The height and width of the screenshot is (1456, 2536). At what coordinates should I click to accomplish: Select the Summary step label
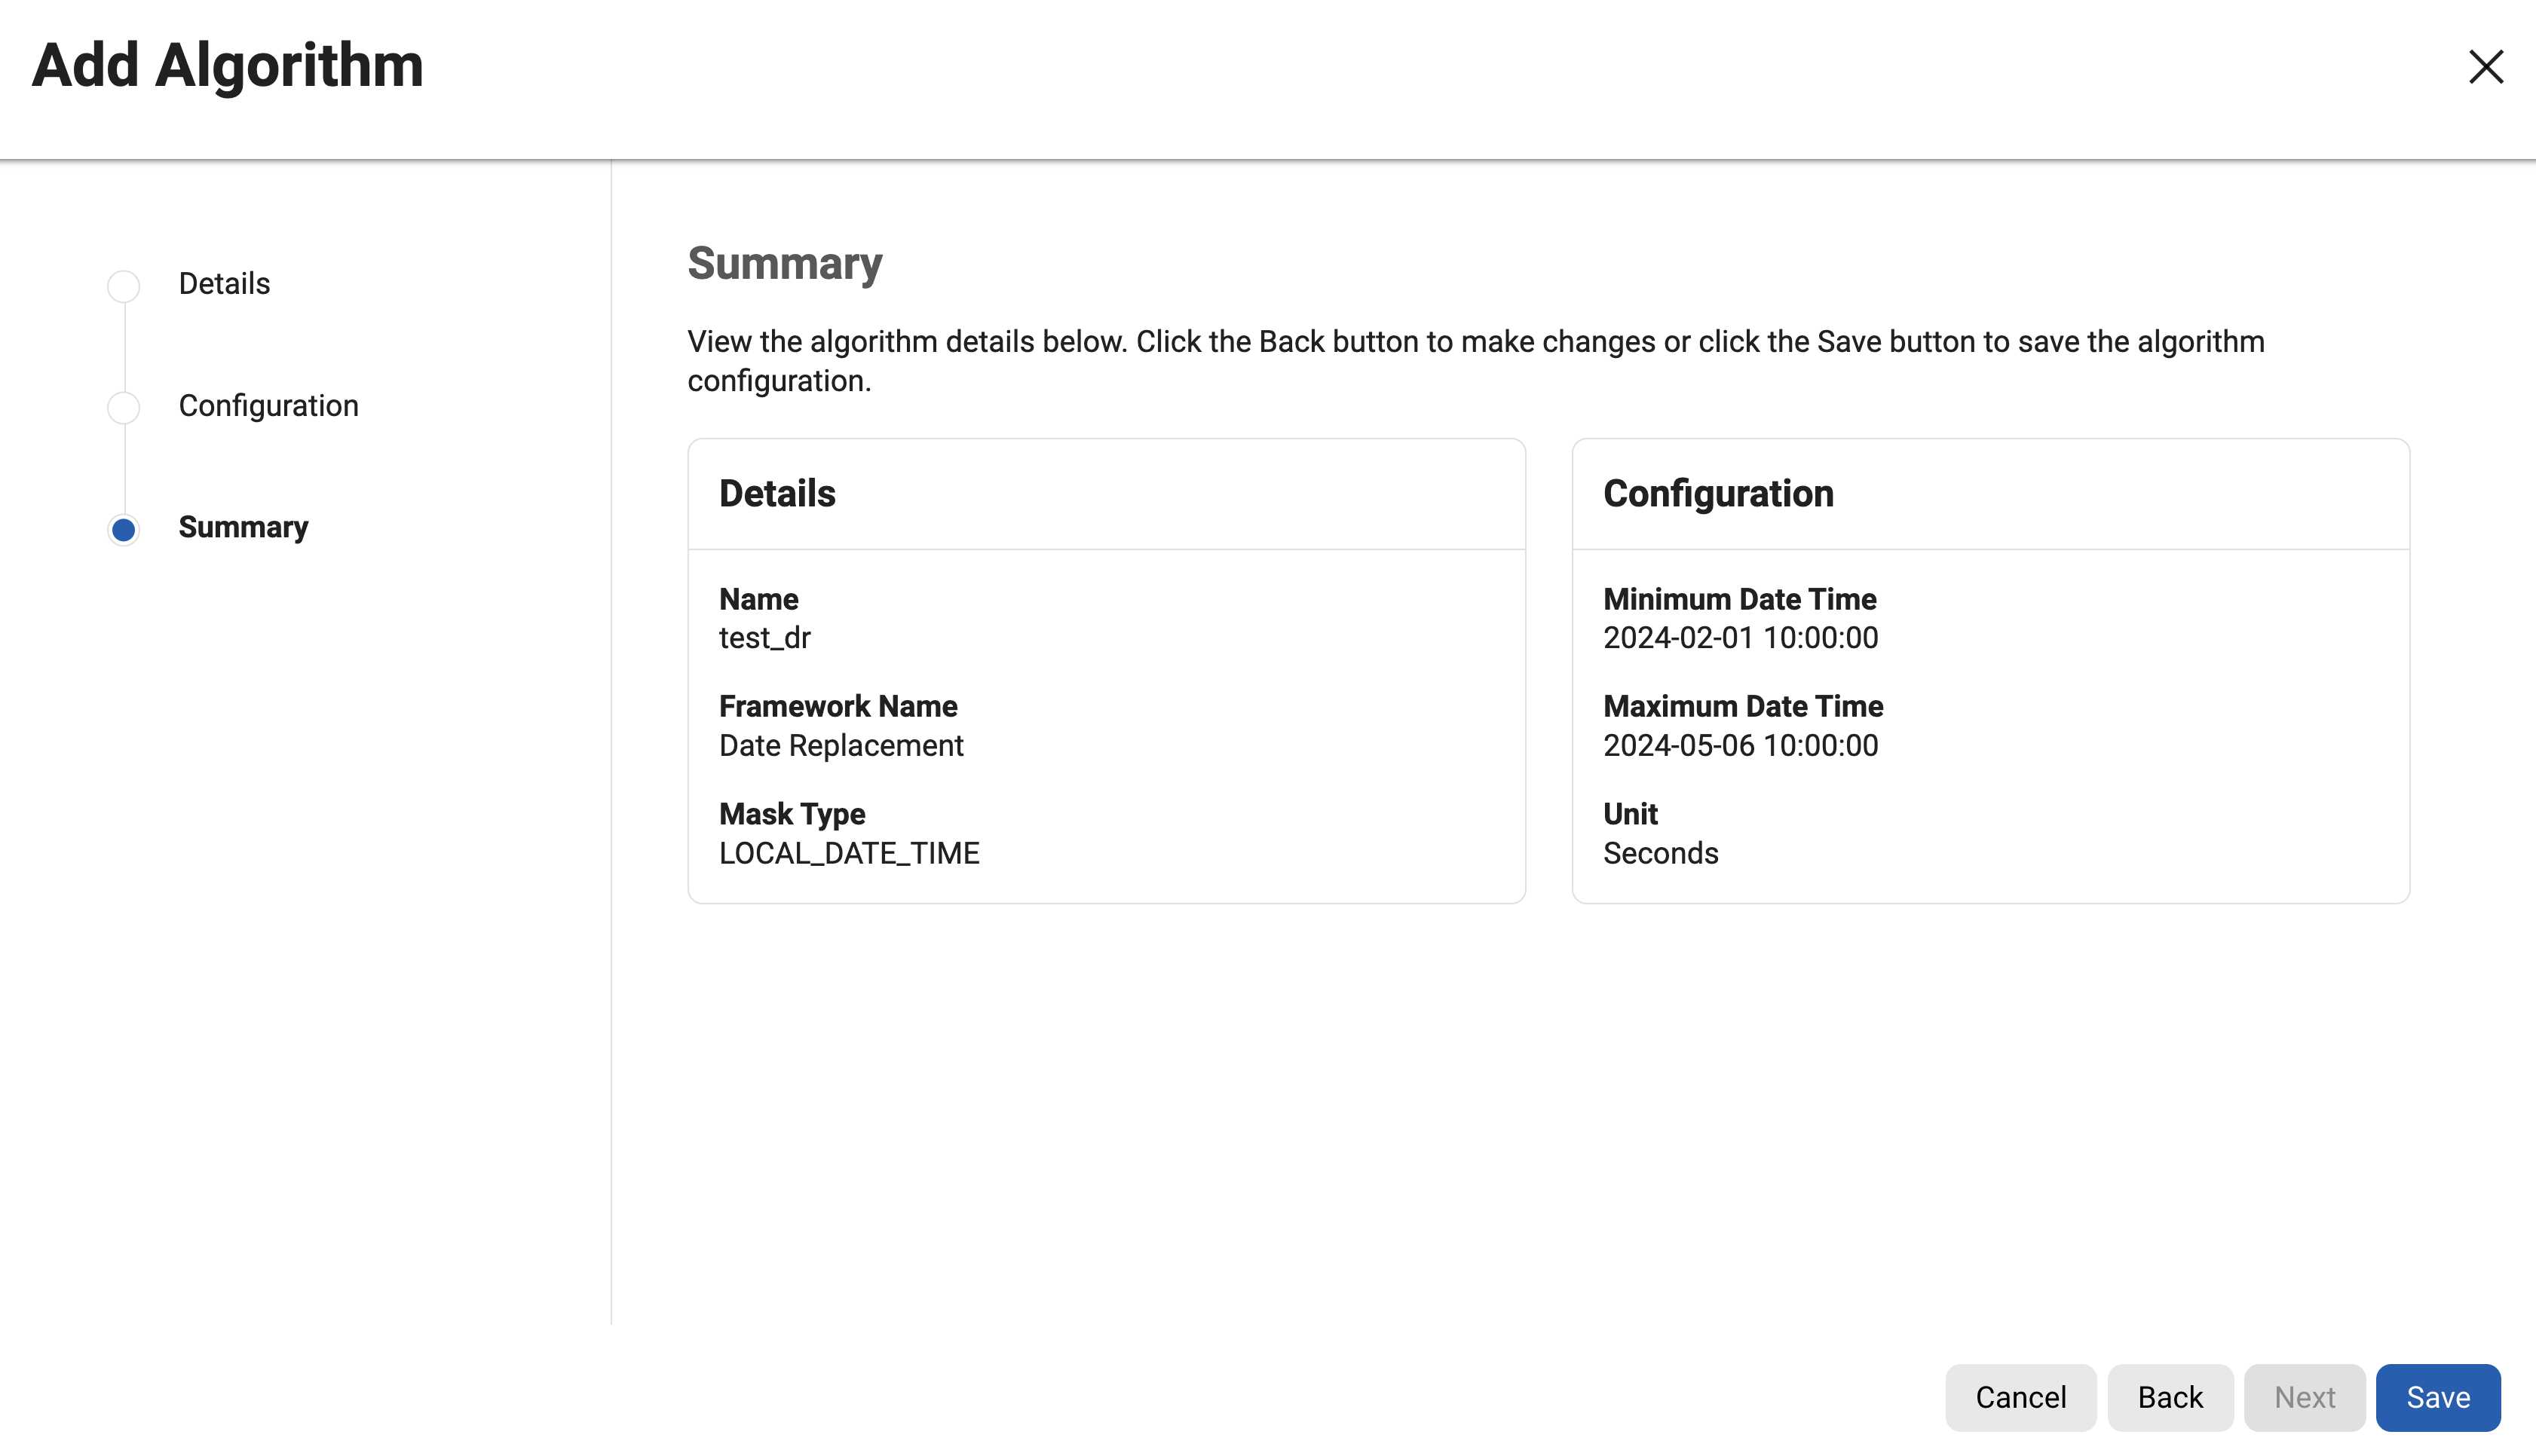(x=243, y=527)
